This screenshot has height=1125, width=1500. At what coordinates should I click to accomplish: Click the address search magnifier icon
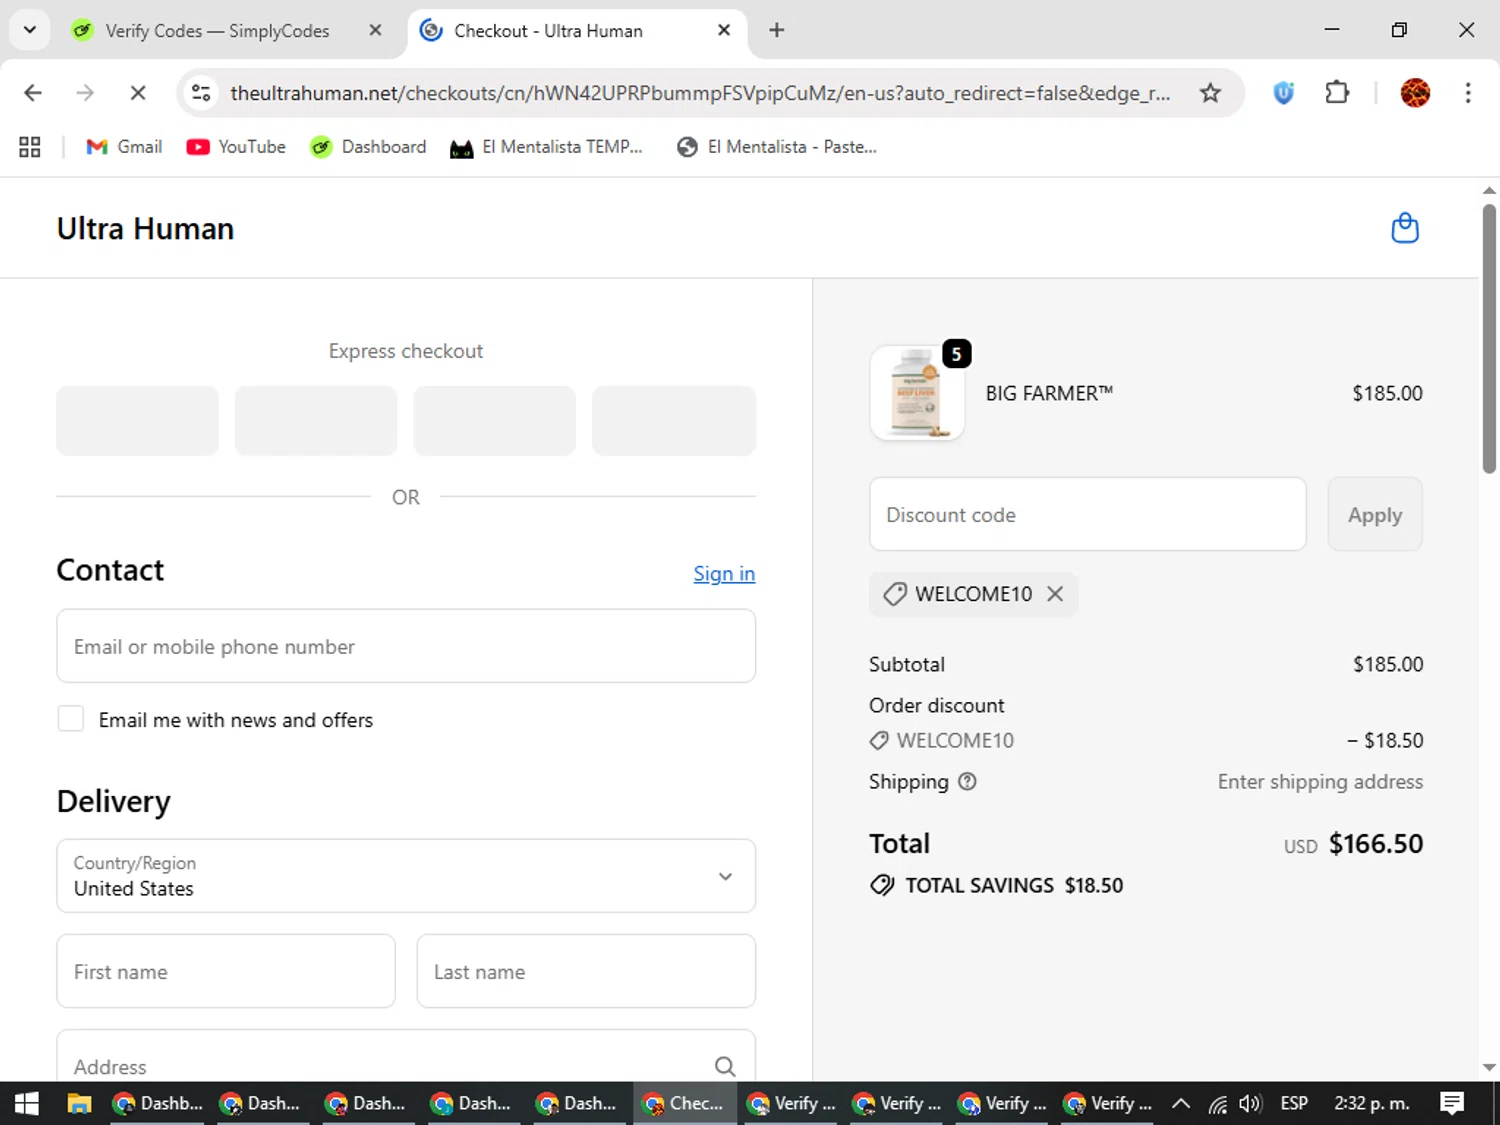725,1067
